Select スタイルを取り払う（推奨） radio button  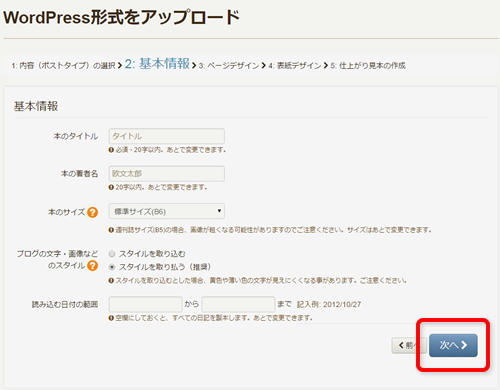[112, 267]
